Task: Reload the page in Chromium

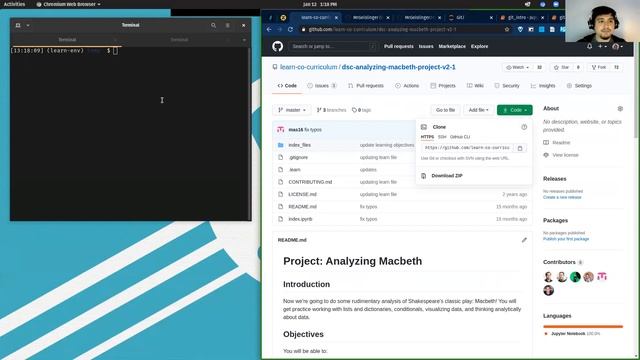Action: (290, 29)
